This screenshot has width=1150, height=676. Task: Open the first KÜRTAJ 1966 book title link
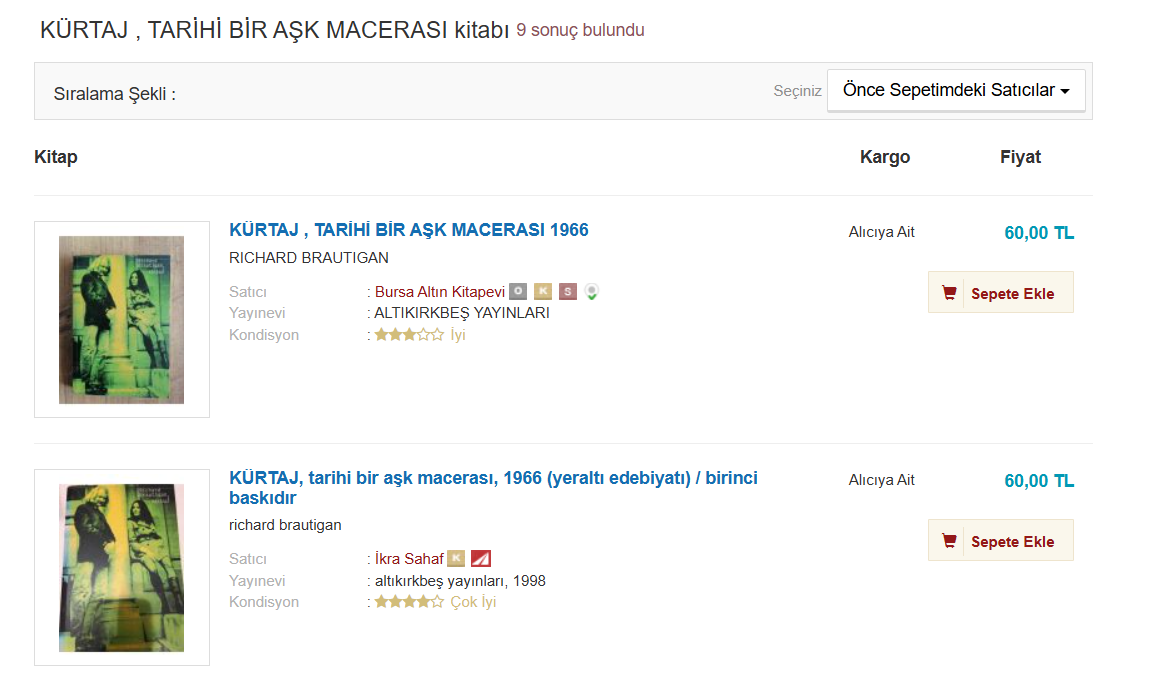pos(408,230)
